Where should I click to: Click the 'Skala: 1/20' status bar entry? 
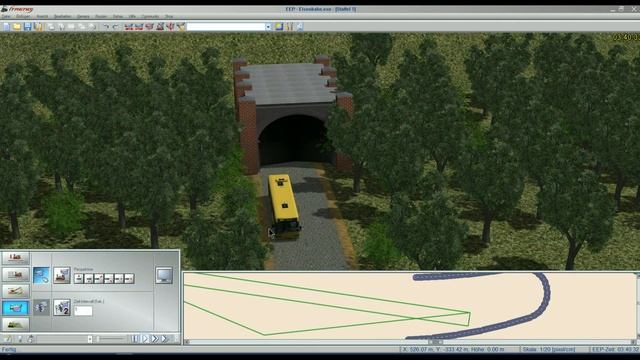click(548, 349)
